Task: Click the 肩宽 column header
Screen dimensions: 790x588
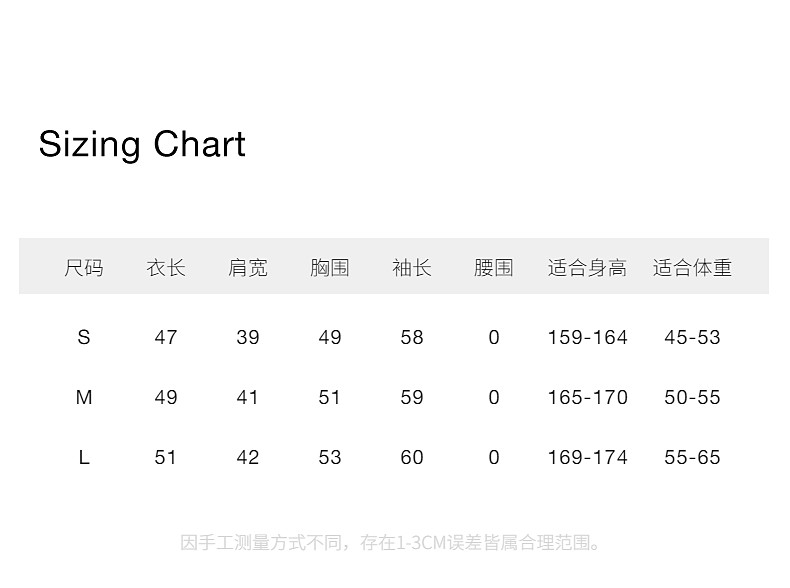Action: 248,268
